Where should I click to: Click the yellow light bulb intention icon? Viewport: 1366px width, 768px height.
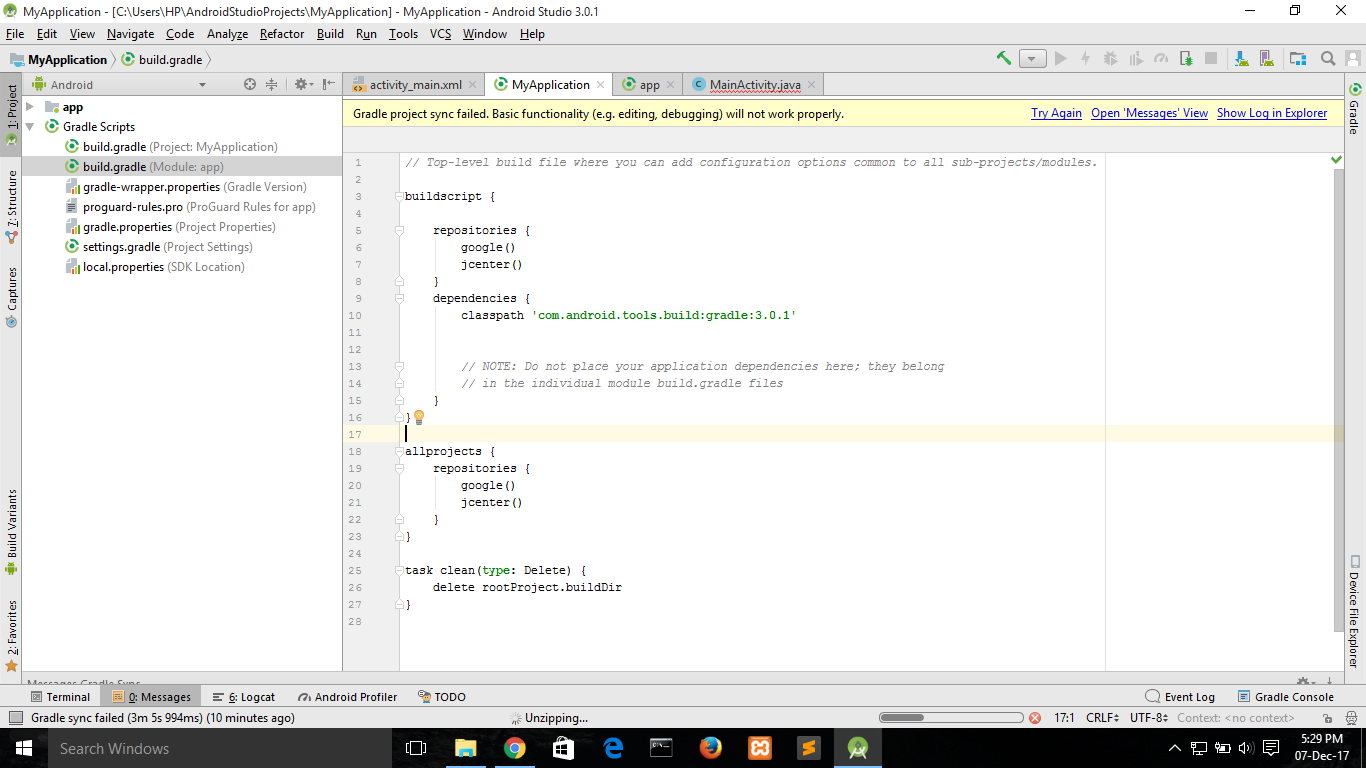pyautogui.click(x=419, y=417)
